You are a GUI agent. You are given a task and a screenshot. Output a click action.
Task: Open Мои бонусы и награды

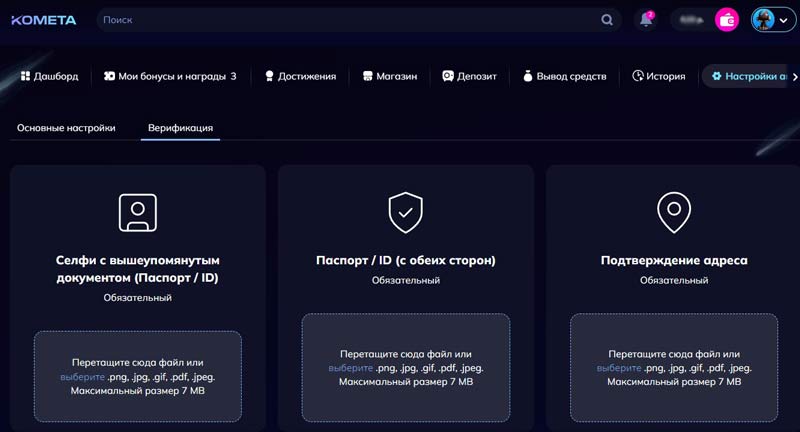click(170, 76)
